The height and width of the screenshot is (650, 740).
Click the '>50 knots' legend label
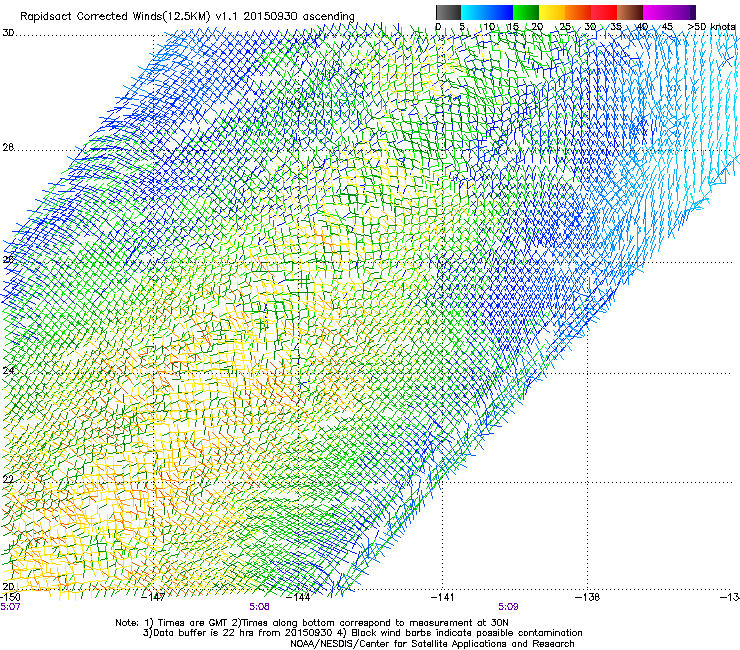pyautogui.click(x=712, y=27)
